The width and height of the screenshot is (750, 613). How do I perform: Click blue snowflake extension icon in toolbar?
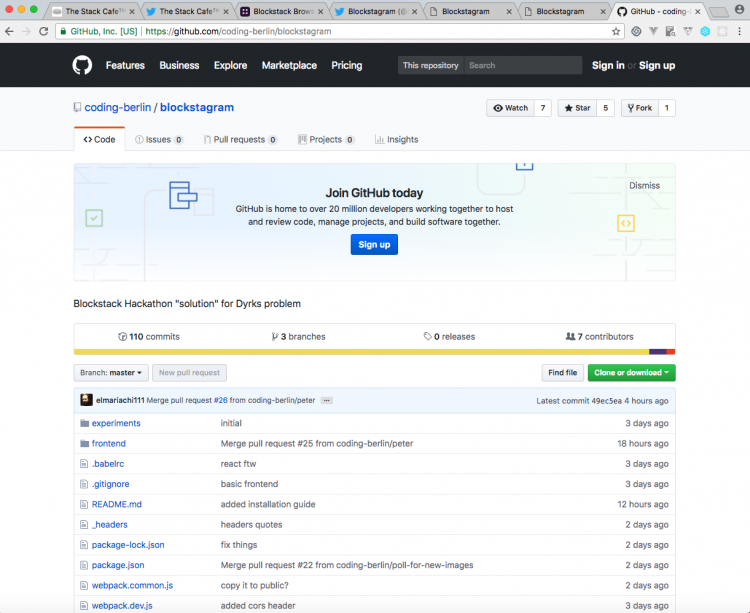pyautogui.click(x=705, y=32)
